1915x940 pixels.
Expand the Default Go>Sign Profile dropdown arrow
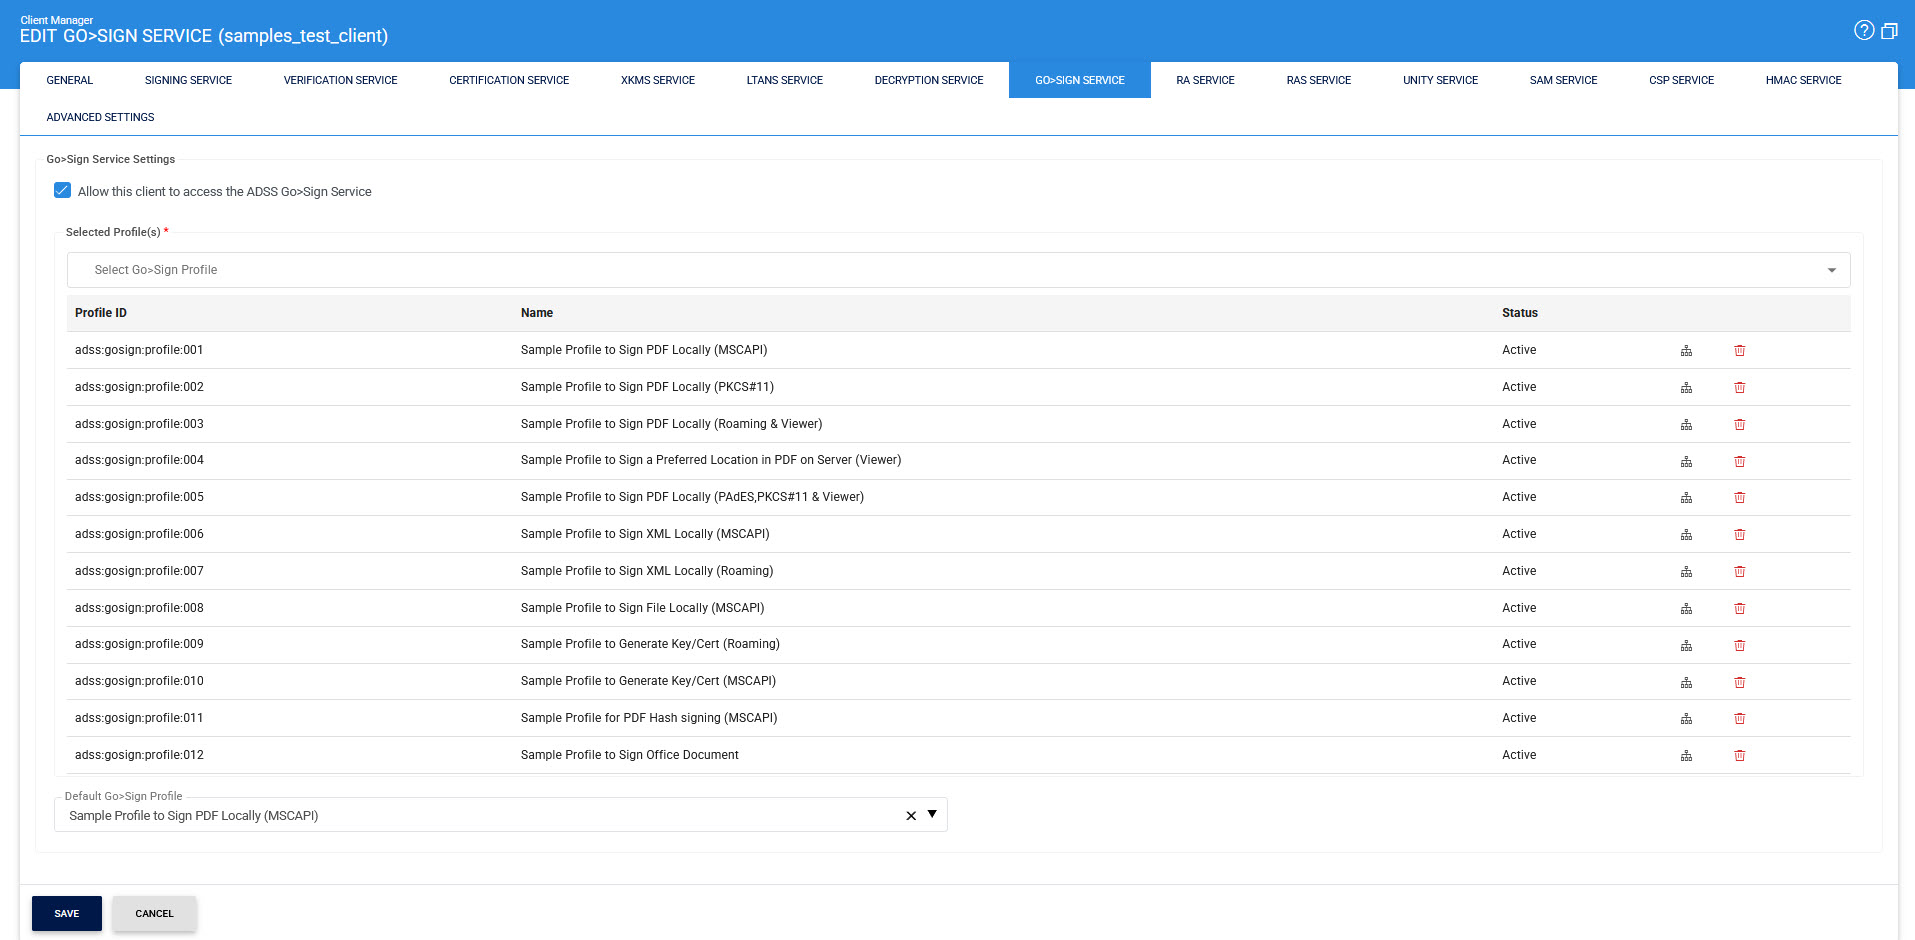click(932, 814)
